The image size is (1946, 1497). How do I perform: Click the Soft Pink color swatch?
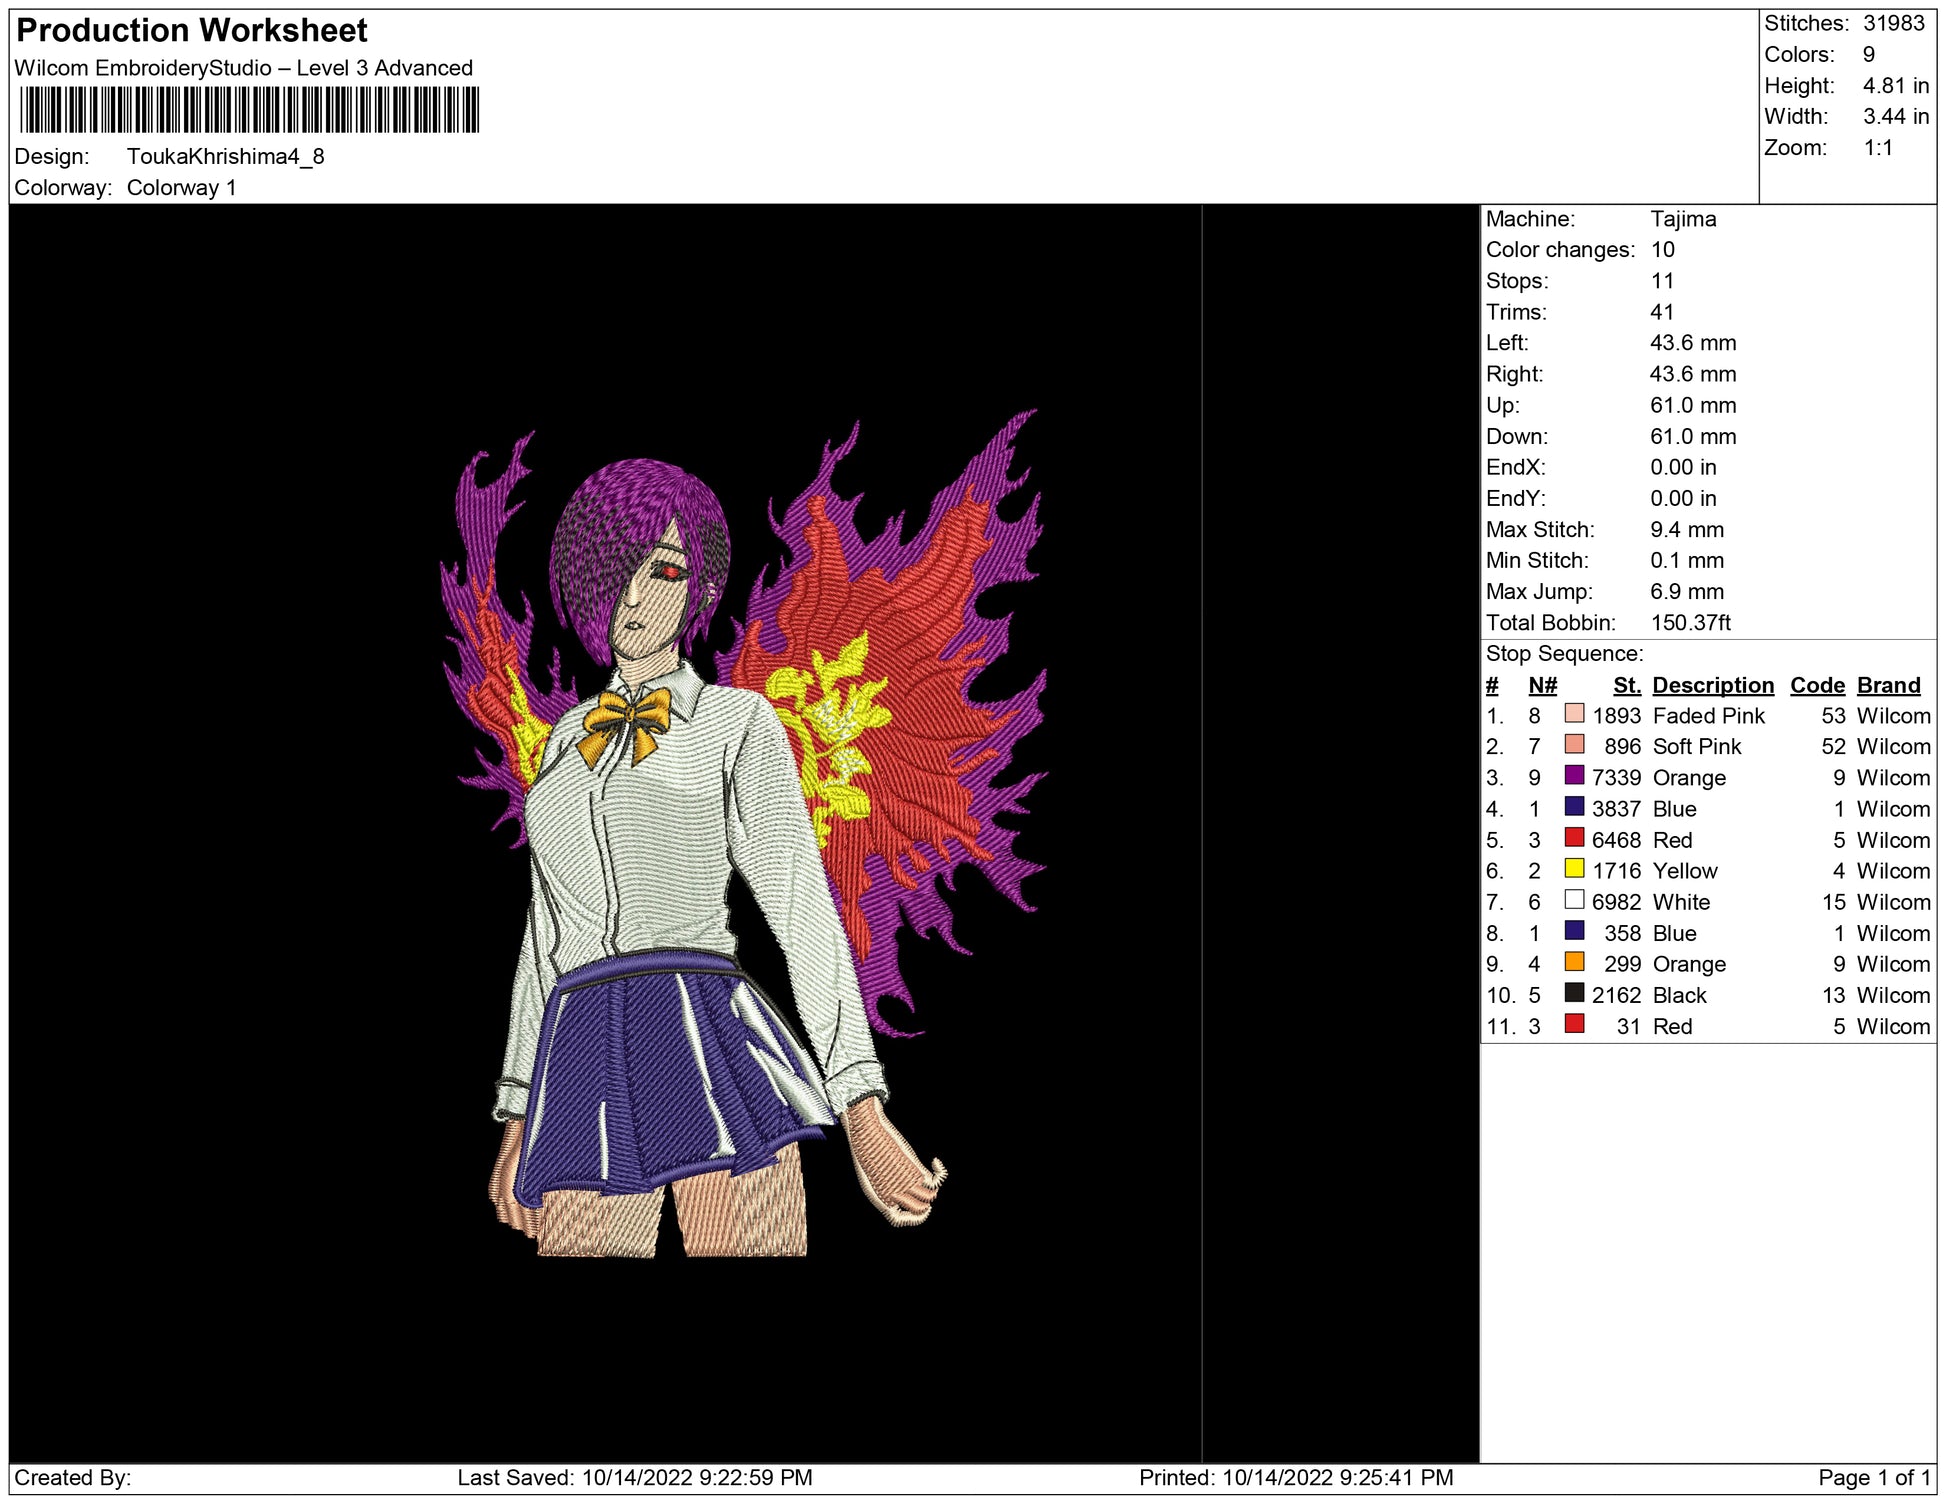click(1573, 745)
